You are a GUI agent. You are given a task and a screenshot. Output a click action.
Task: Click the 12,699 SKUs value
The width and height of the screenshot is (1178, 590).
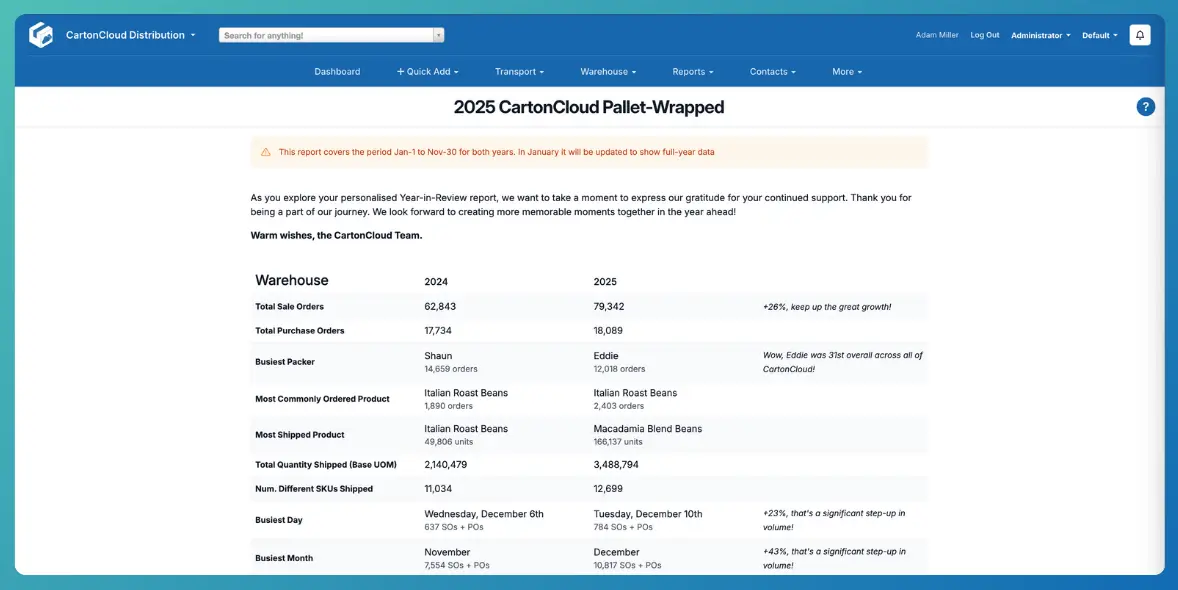pos(608,489)
